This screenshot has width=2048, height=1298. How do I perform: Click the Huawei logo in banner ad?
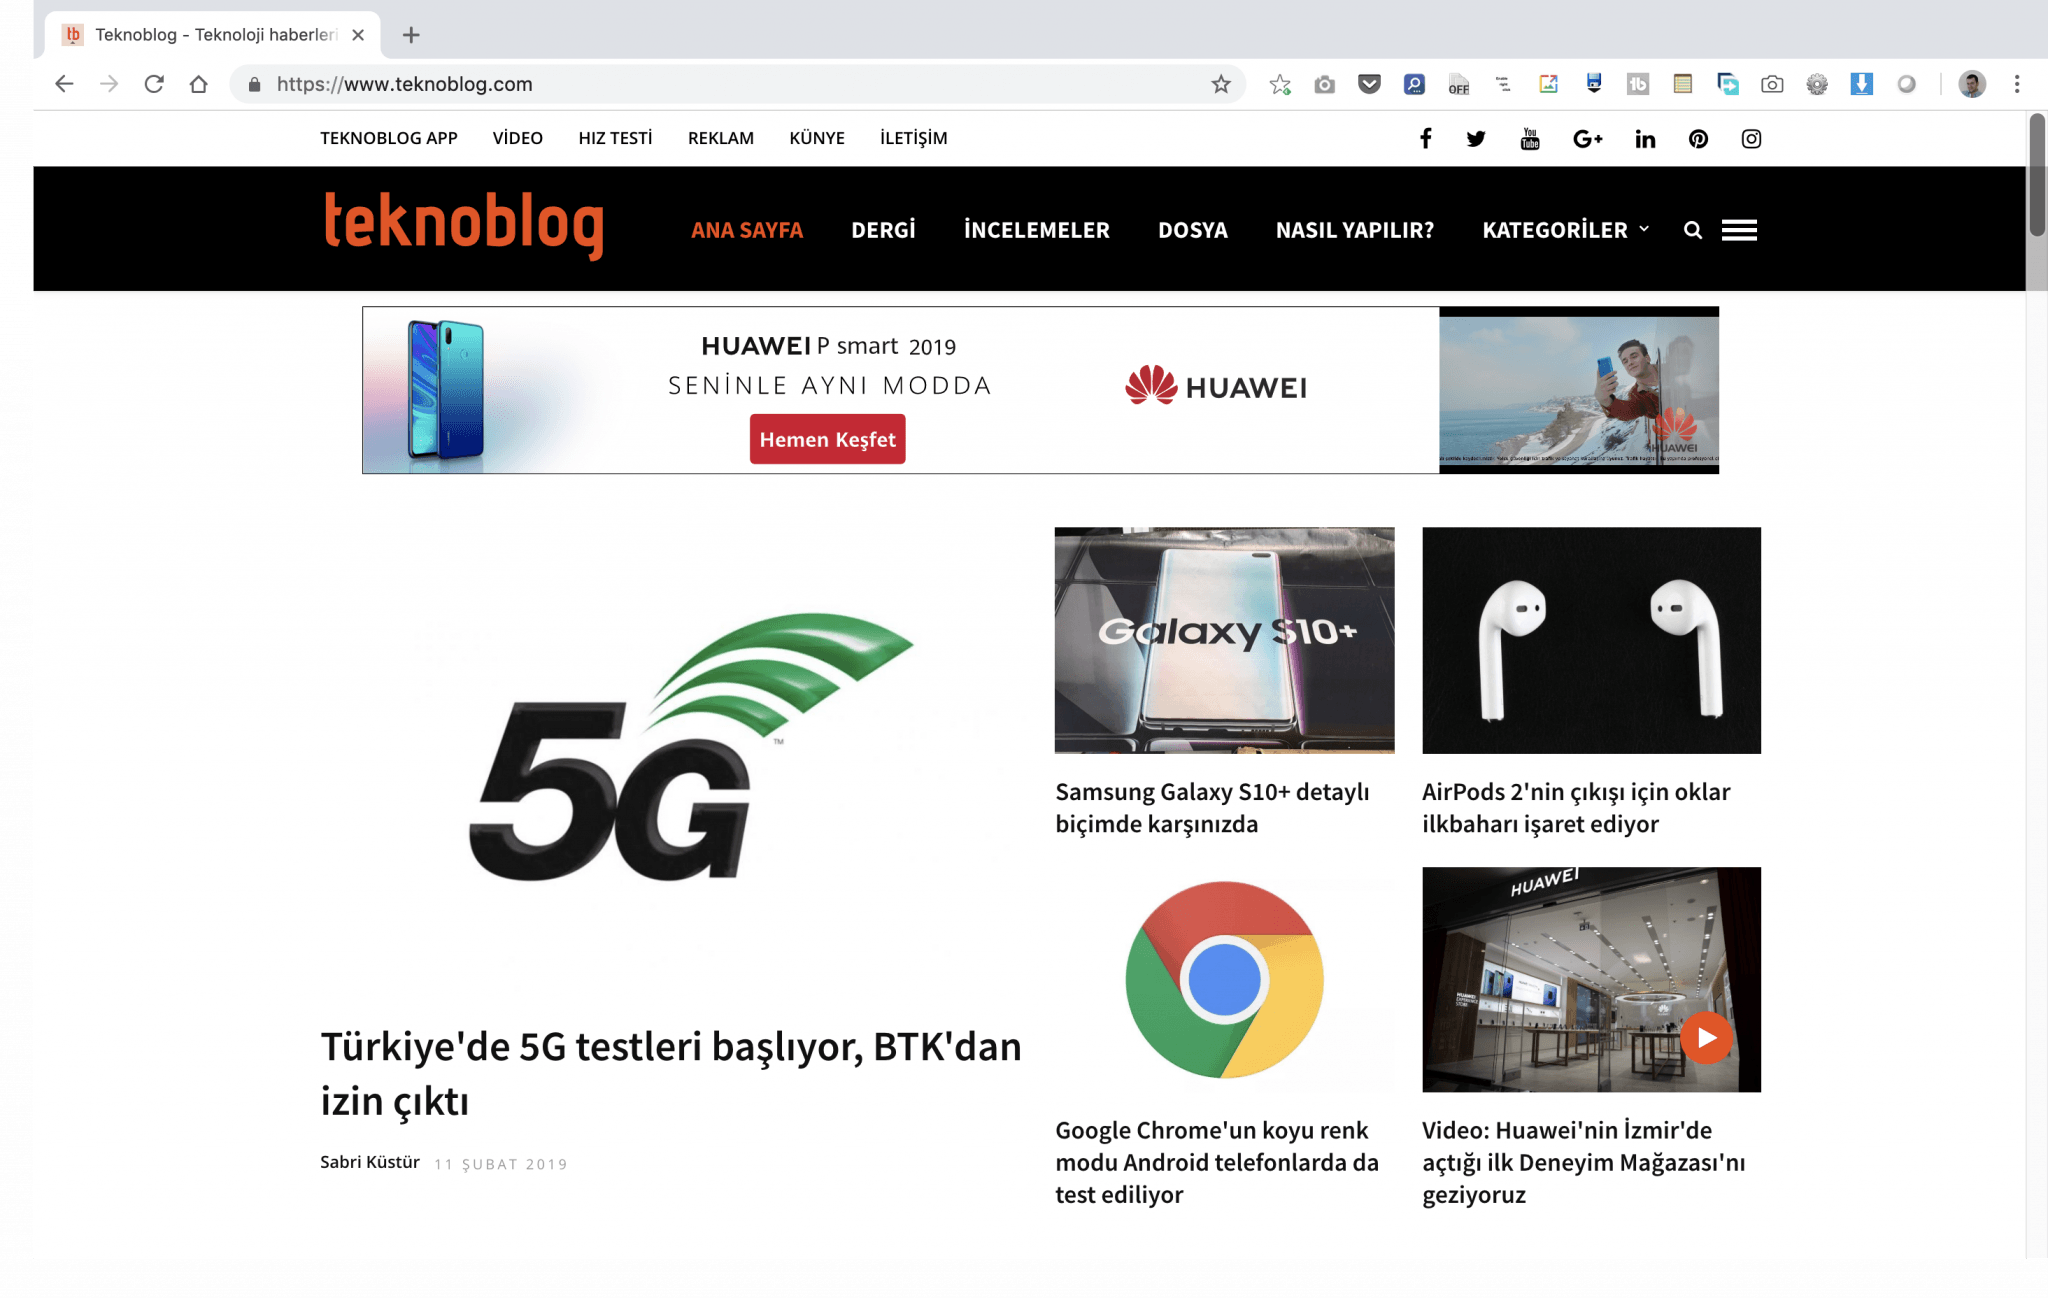[x=1216, y=386]
